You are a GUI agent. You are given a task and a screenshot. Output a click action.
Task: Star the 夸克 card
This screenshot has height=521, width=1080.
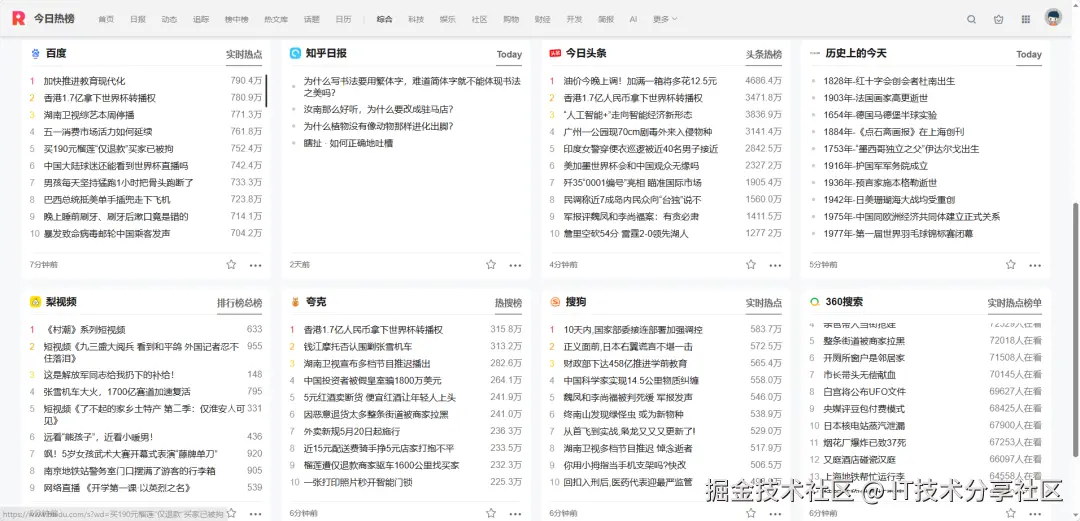pyautogui.click(x=491, y=513)
